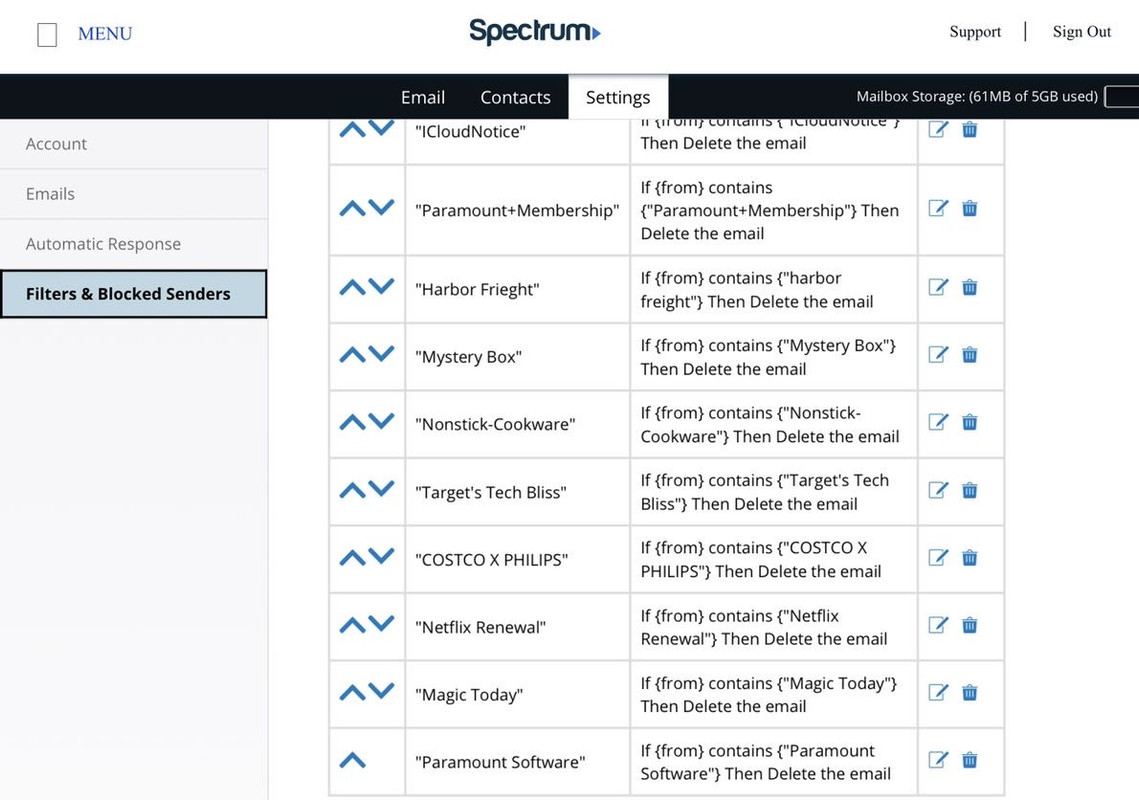Delete the "Mystery Box" filter

pos(970,355)
